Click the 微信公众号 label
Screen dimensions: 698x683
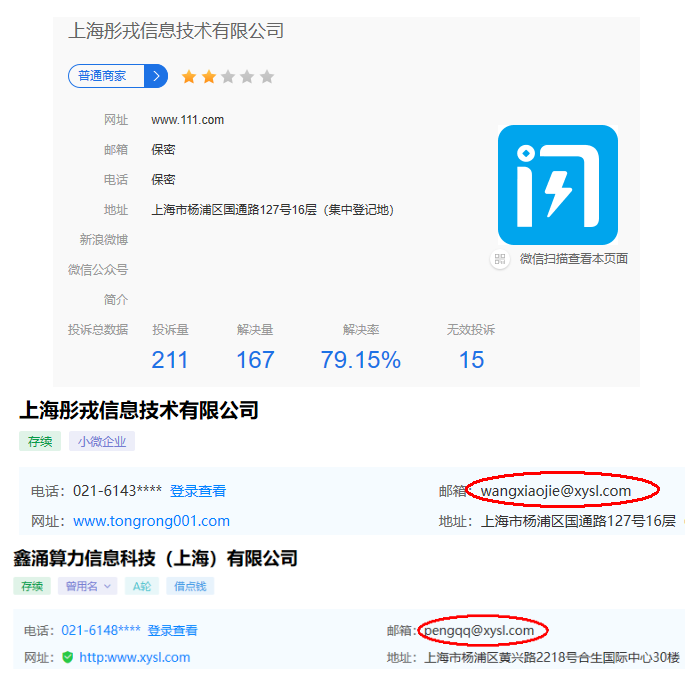[98, 269]
